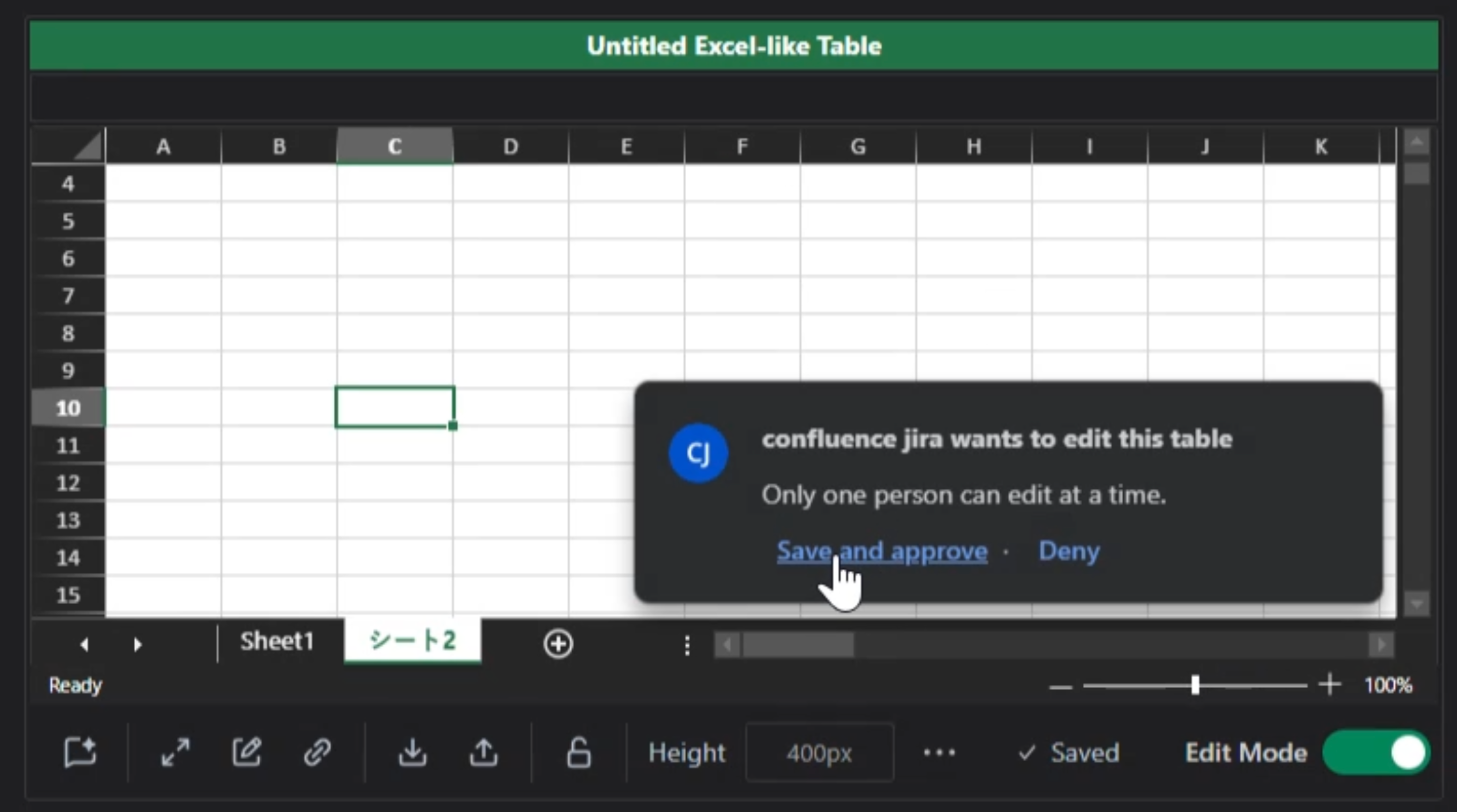The height and width of the screenshot is (812, 1457).
Task: Select column F header
Action: click(742, 146)
